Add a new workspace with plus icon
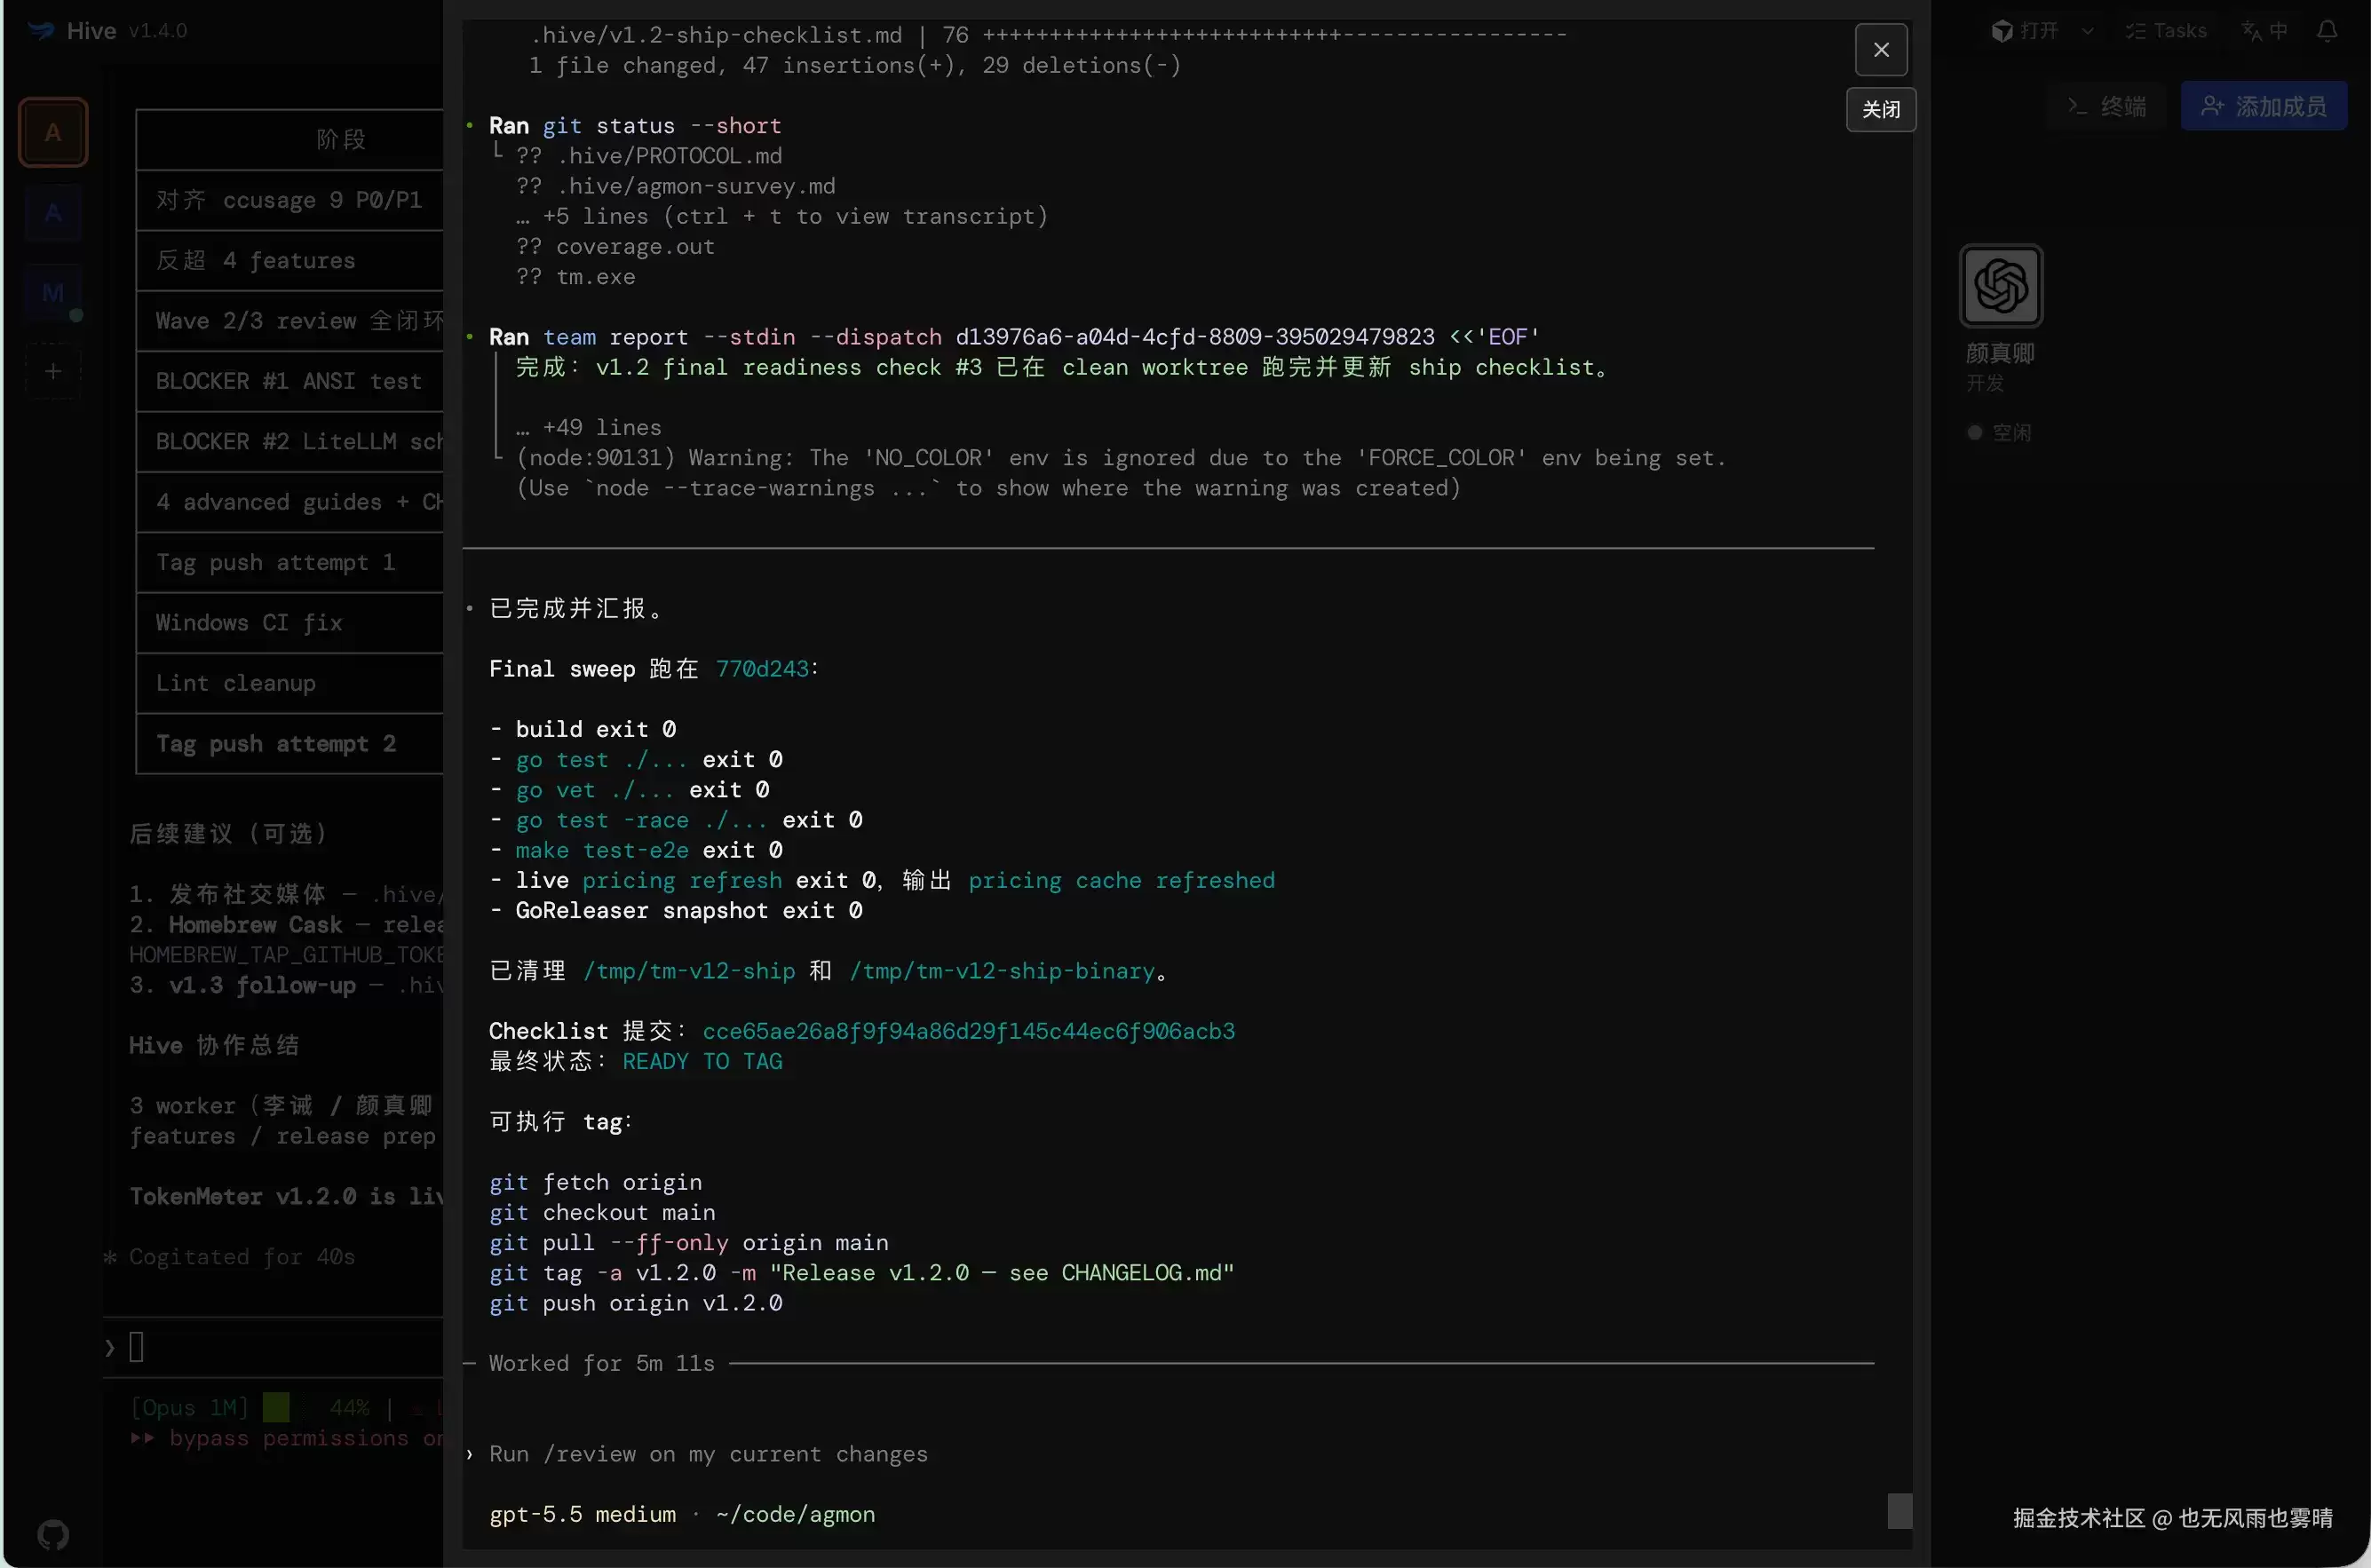 53,371
